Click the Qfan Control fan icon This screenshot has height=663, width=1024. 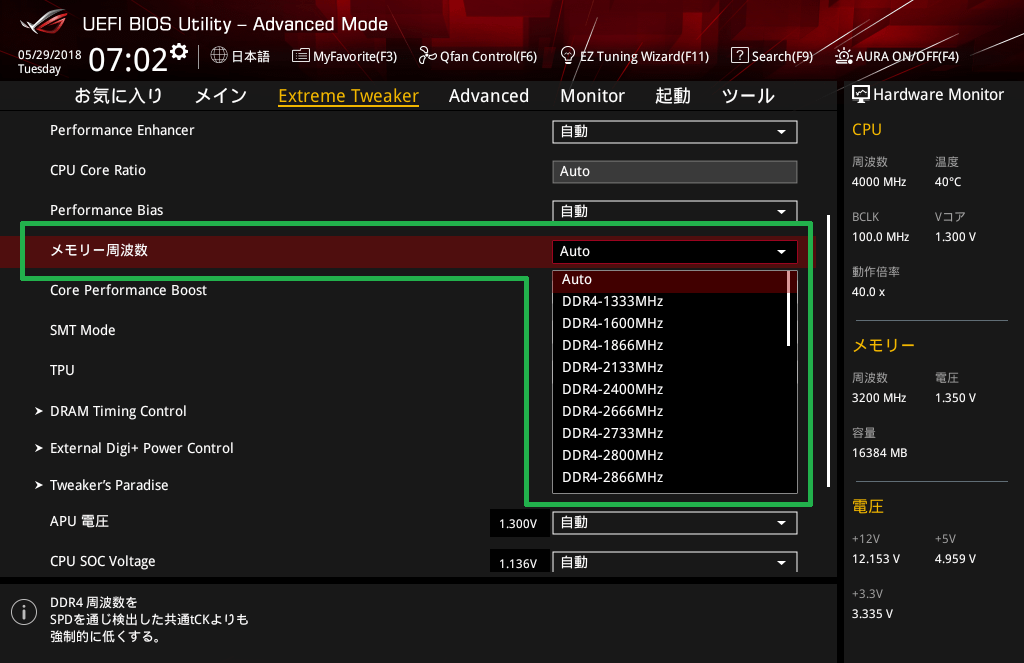pos(427,56)
